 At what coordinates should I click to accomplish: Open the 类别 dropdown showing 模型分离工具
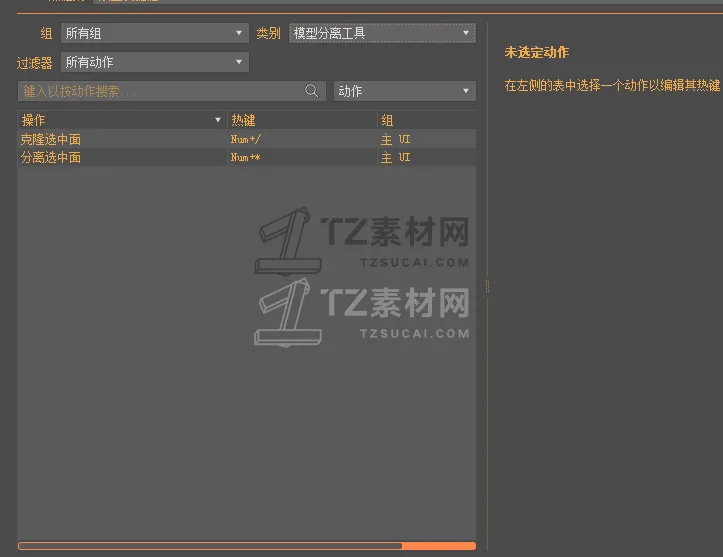[x=382, y=33]
